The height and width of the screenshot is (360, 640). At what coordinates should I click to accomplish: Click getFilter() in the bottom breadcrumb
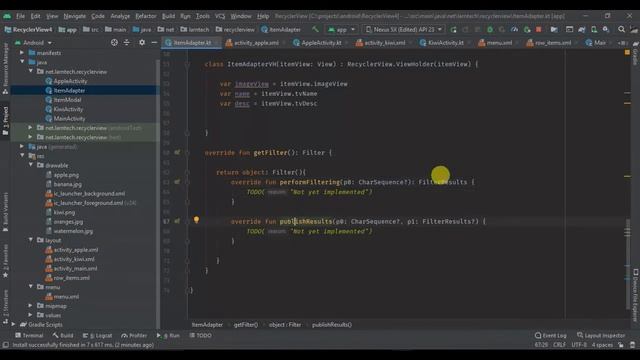246,324
